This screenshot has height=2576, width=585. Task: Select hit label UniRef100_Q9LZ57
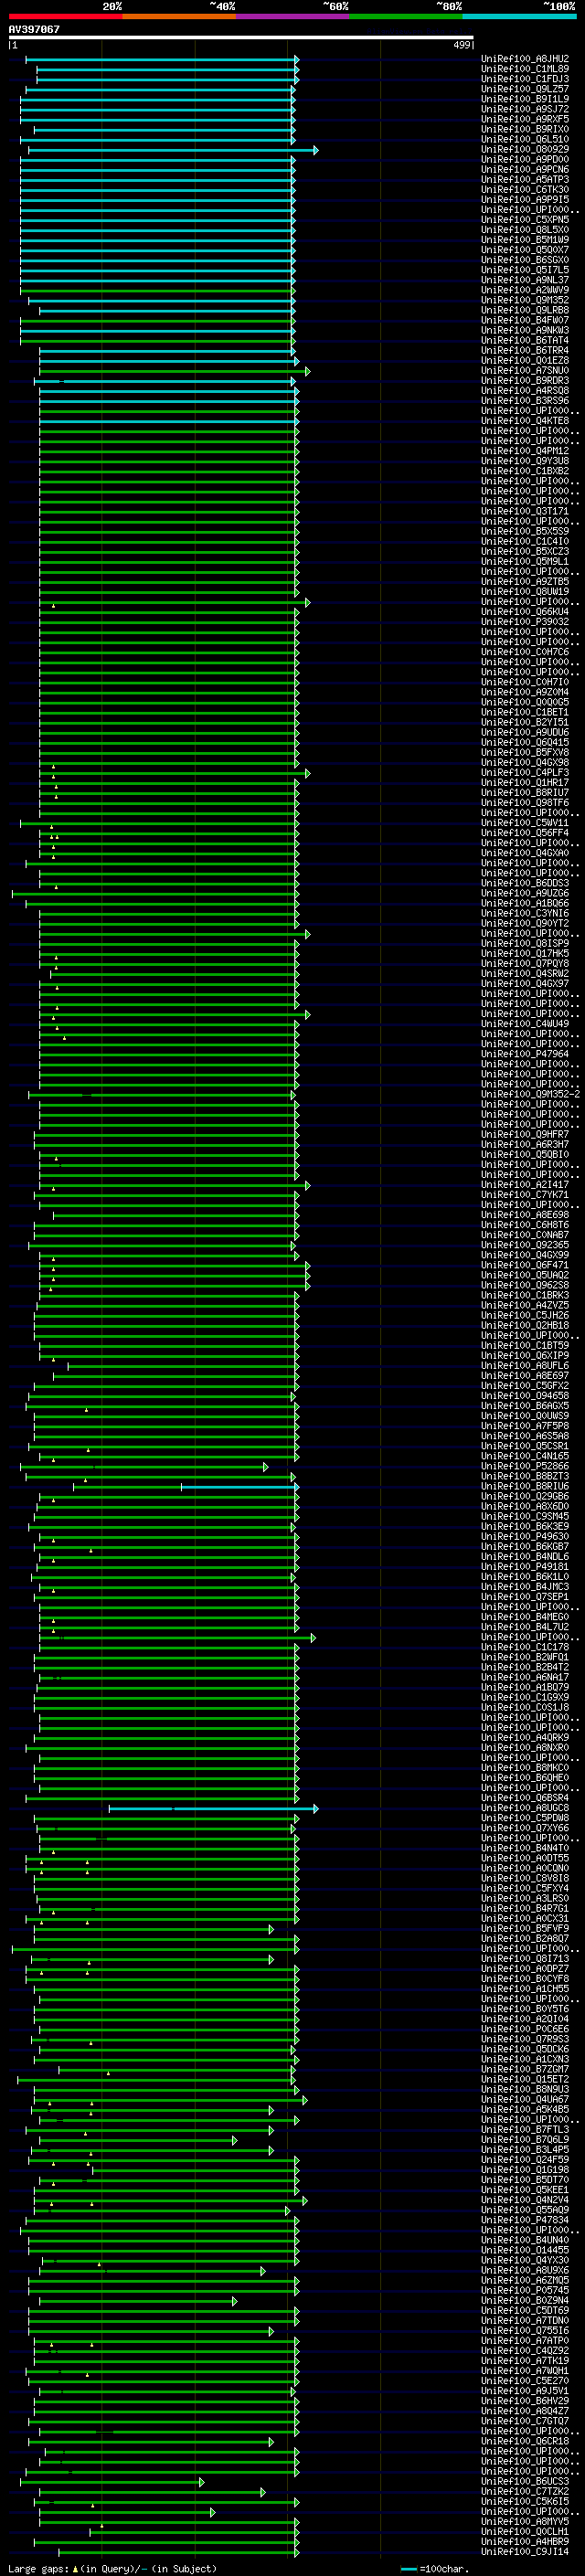tap(525, 89)
